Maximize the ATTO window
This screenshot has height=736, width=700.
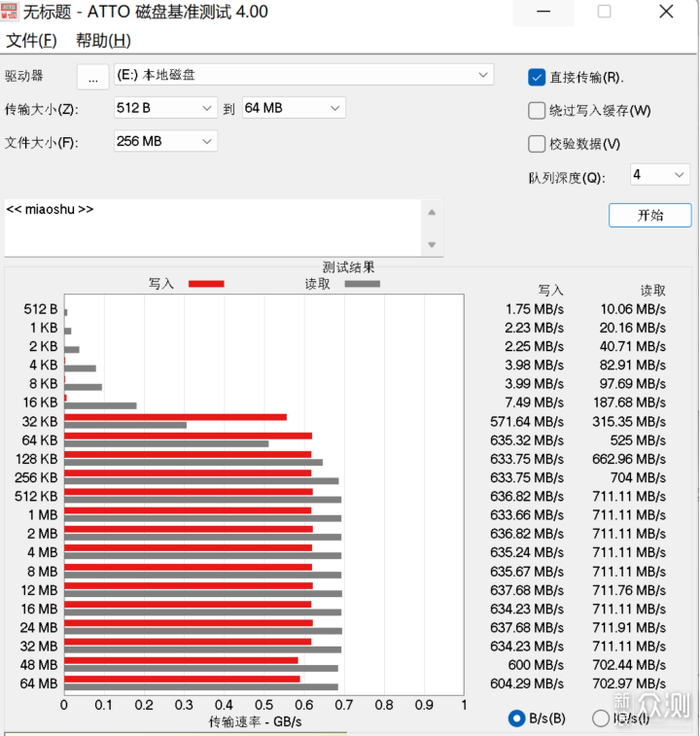coord(604,12)
